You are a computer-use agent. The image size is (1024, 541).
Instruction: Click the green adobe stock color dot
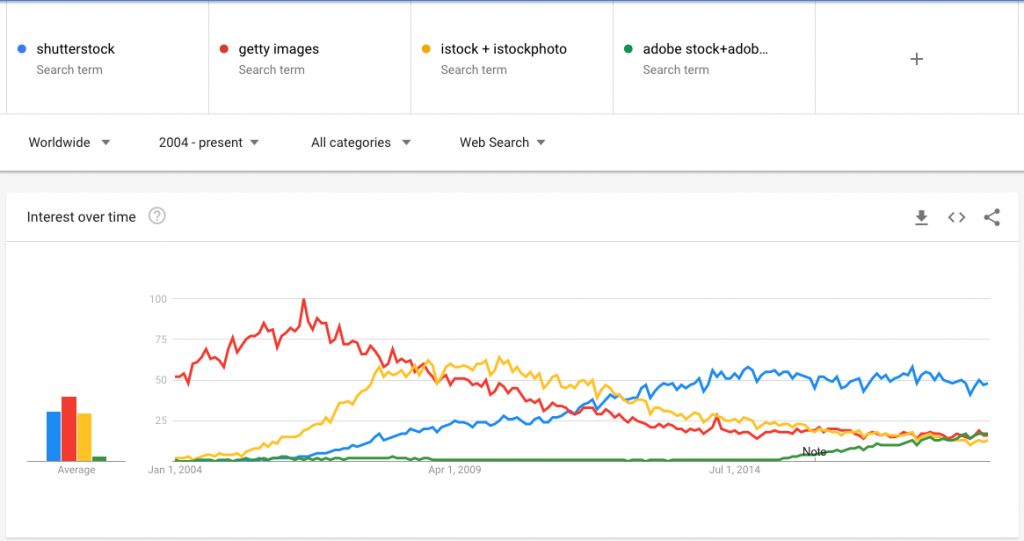628,49
